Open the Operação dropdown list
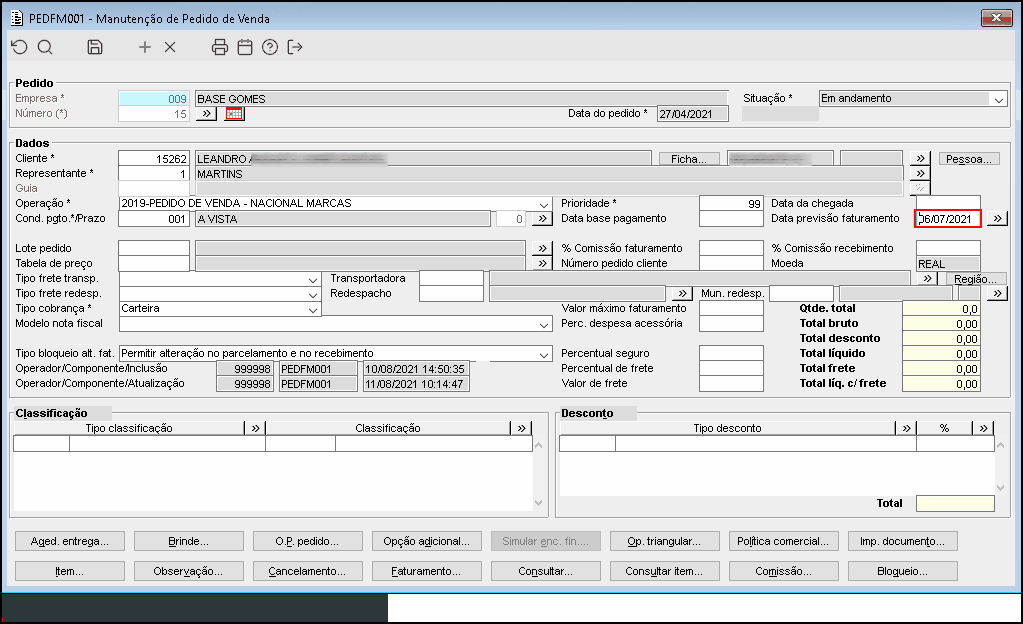 pos(544,203)
